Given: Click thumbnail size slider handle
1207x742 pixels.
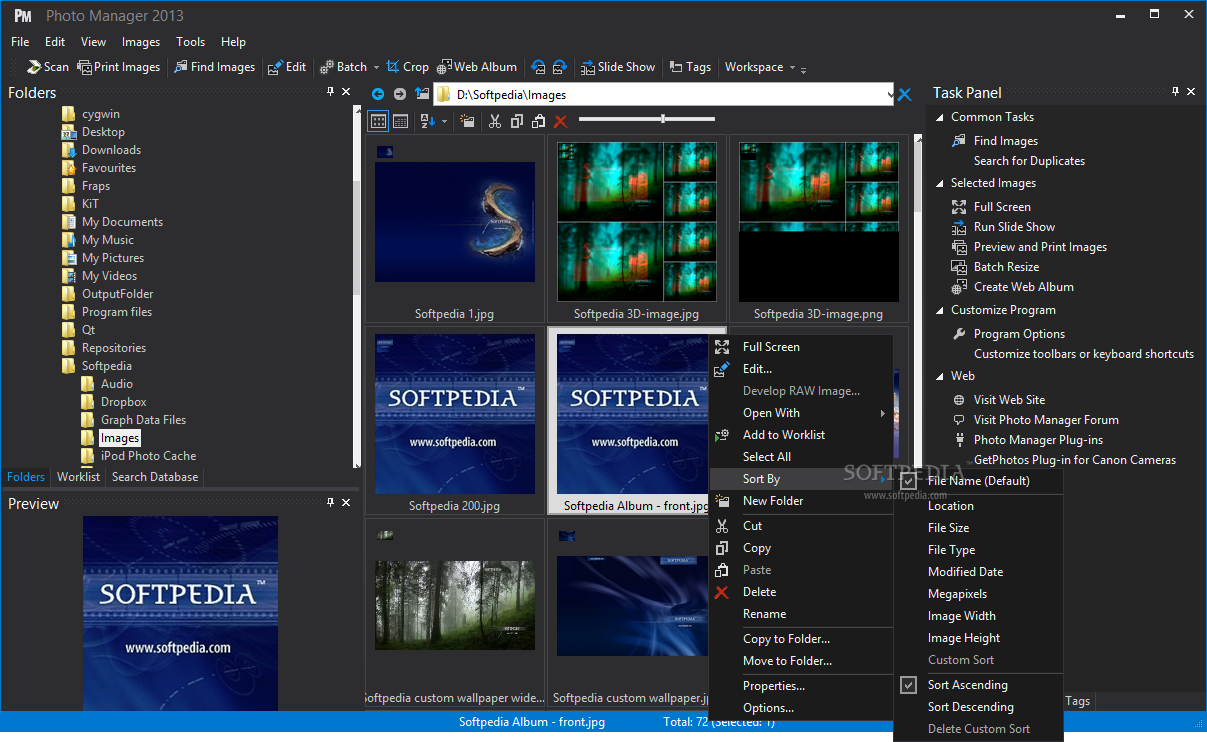Looking at the screenshot, I should pyautogui.click(x=663, y=119).
